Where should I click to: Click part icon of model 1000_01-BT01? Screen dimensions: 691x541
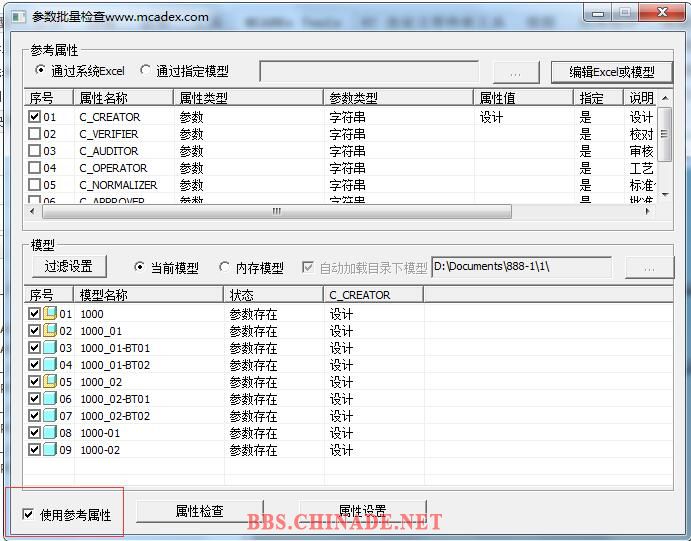pos(50,348)
